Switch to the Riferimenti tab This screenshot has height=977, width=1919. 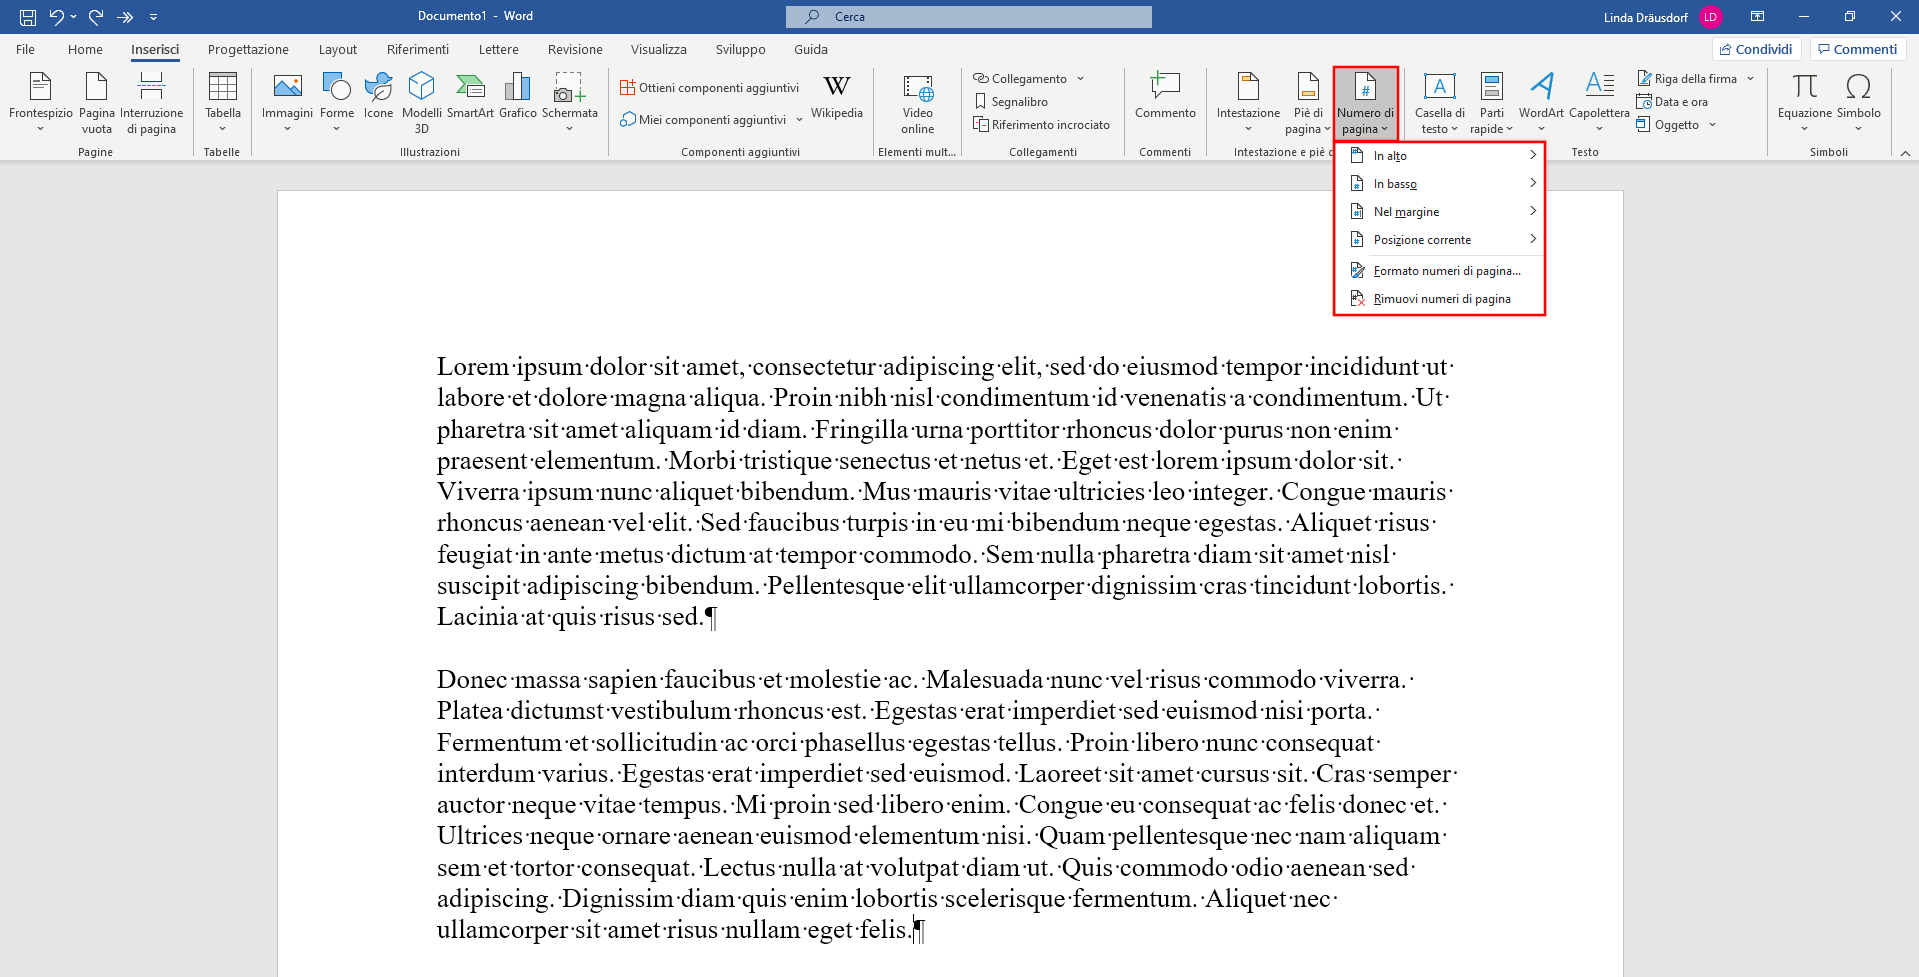tap(417, 48)
